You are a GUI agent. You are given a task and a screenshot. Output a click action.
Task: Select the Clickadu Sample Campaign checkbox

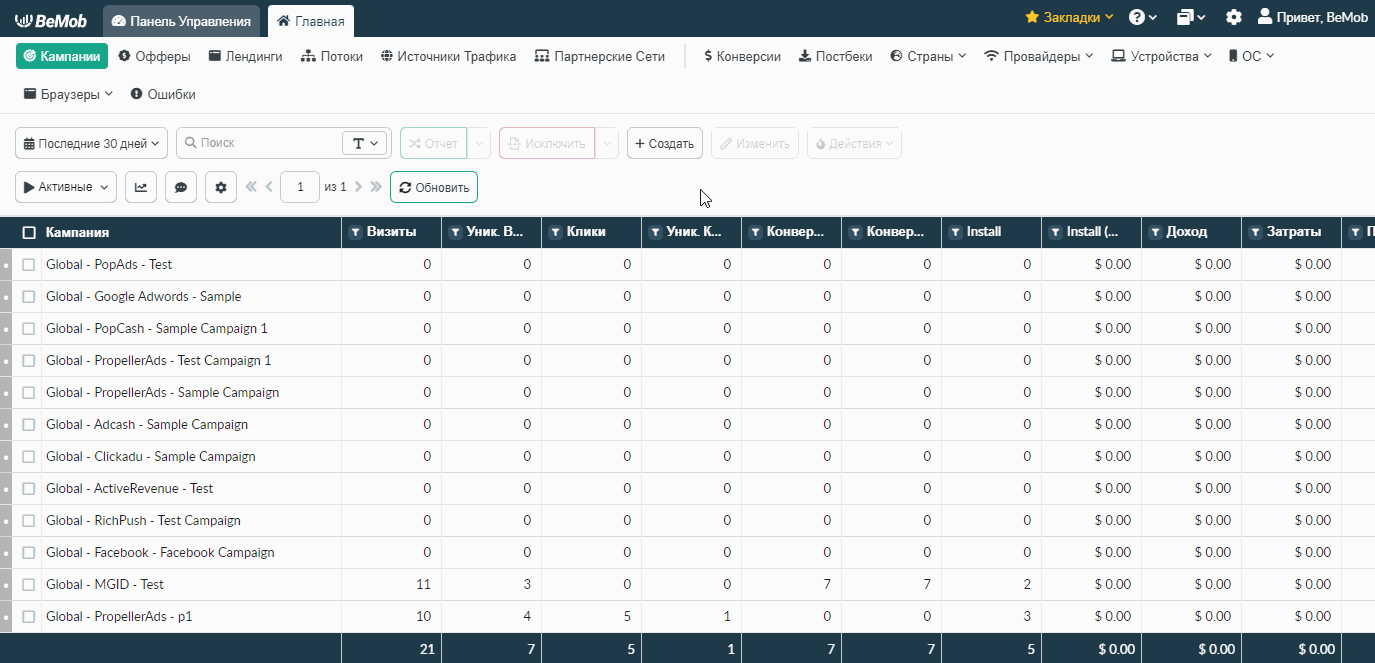click(x=29, y=456)
